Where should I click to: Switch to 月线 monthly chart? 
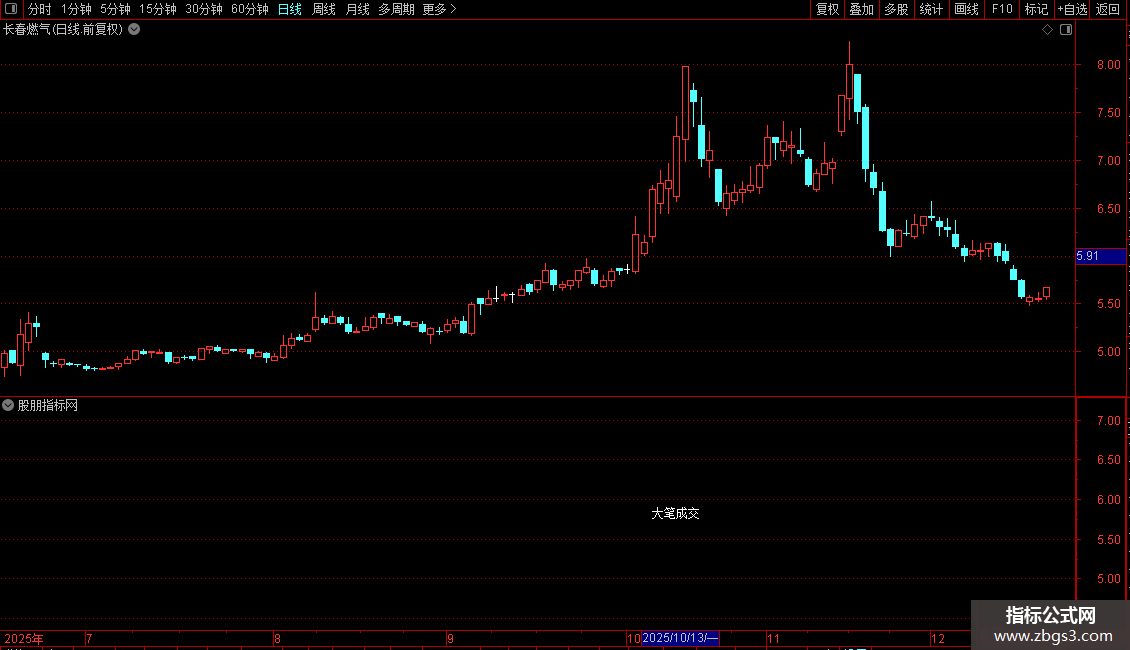(x=357, y=9)
